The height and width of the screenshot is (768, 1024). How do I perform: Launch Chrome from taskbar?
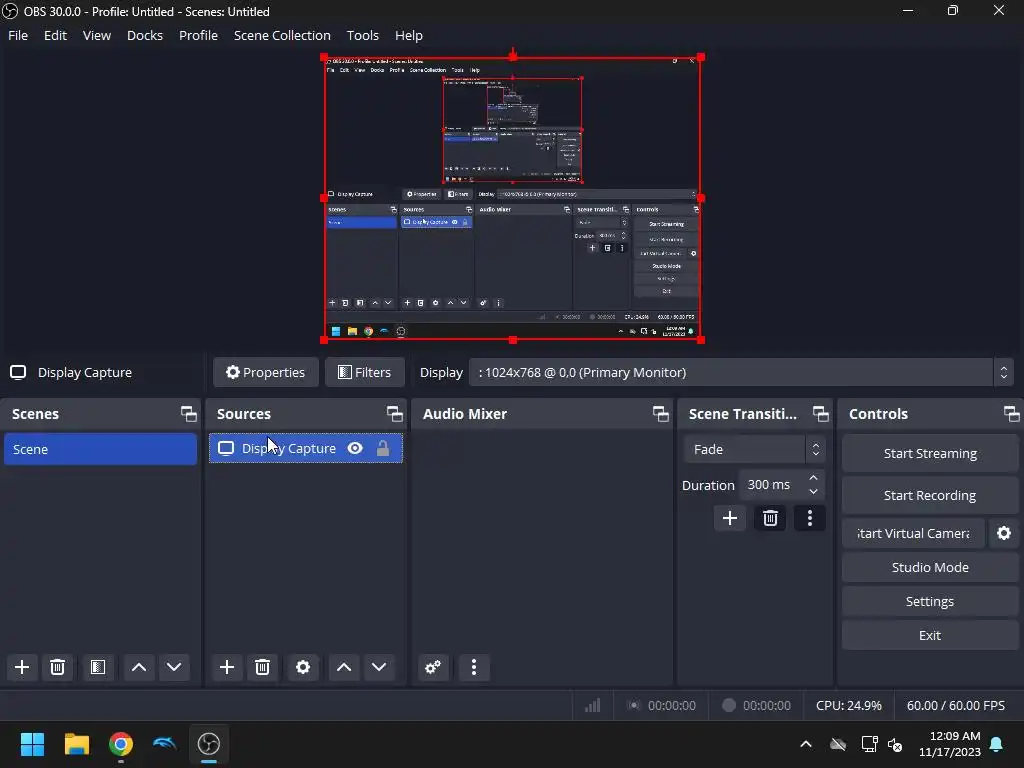click(x=120, y=744)
